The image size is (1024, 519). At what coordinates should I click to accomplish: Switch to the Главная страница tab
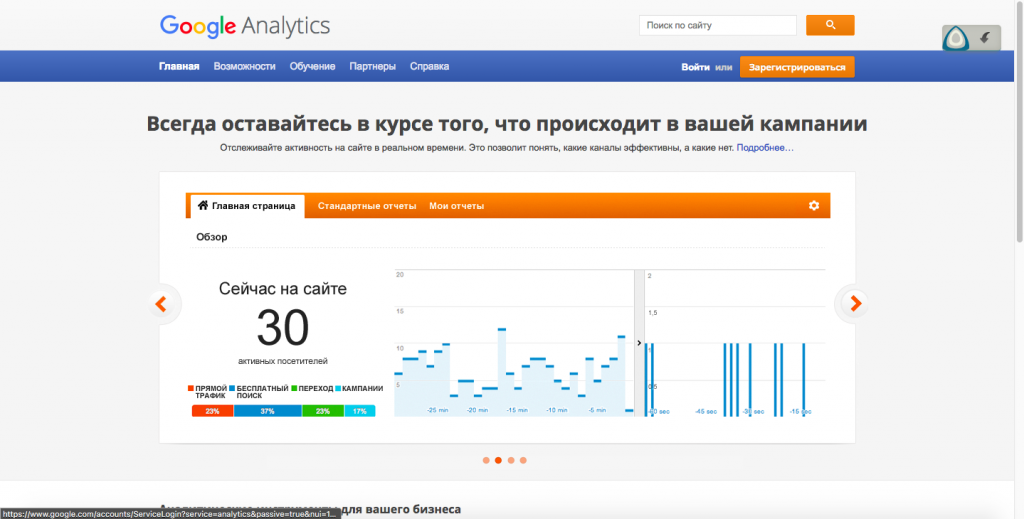(x=248, y=206)
